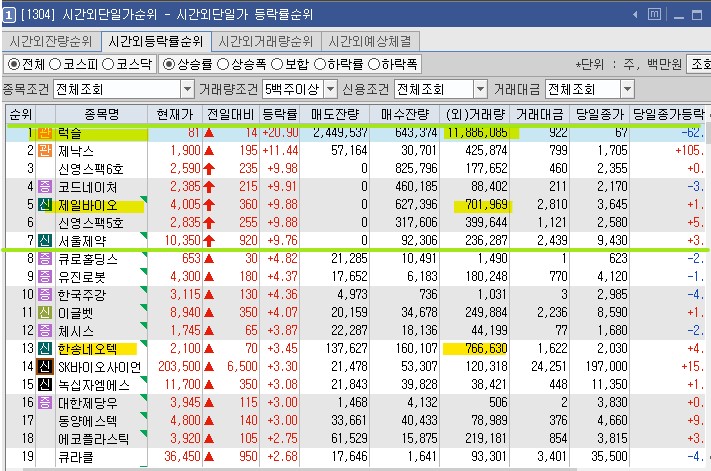Open the 종목조건 dropdown
This screenshot has height=471, width=711.
point(188,89)
